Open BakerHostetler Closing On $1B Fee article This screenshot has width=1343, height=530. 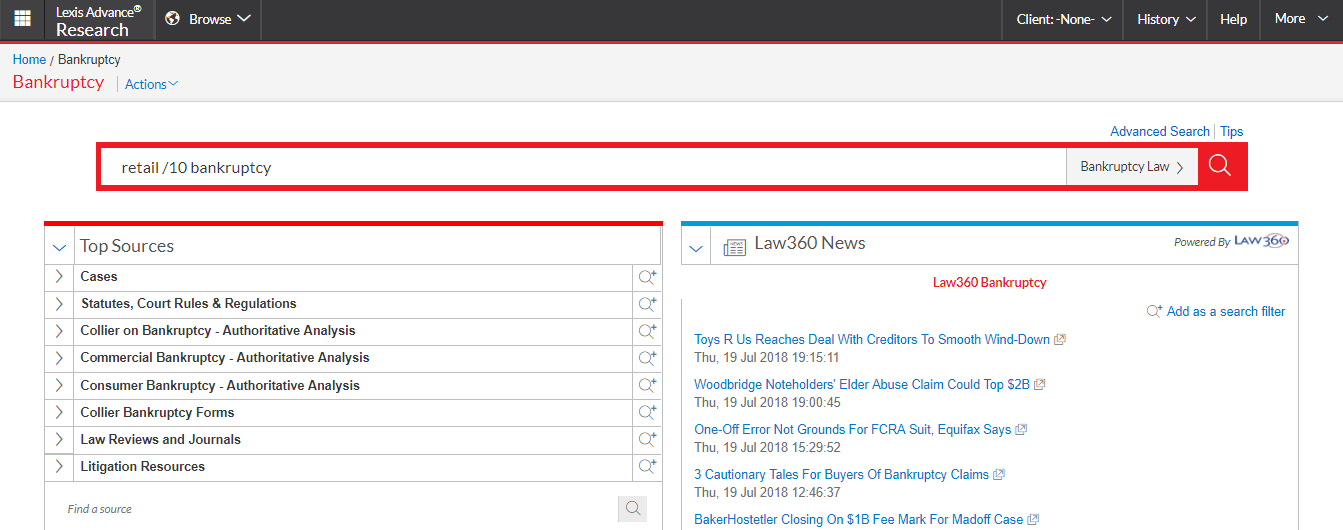click(859, 520)
